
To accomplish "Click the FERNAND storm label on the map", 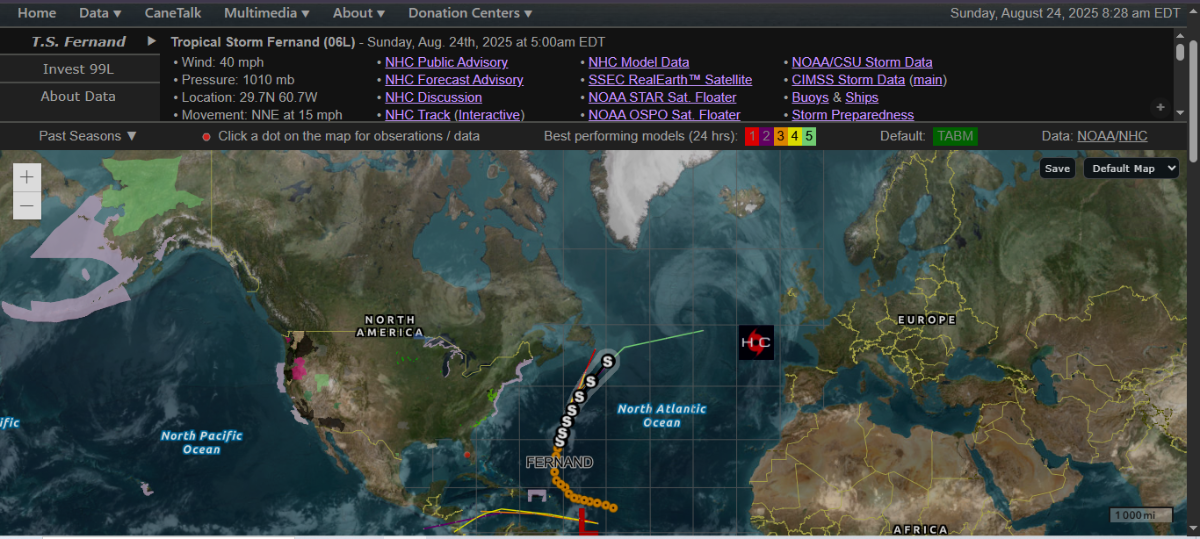I will 560,462.
